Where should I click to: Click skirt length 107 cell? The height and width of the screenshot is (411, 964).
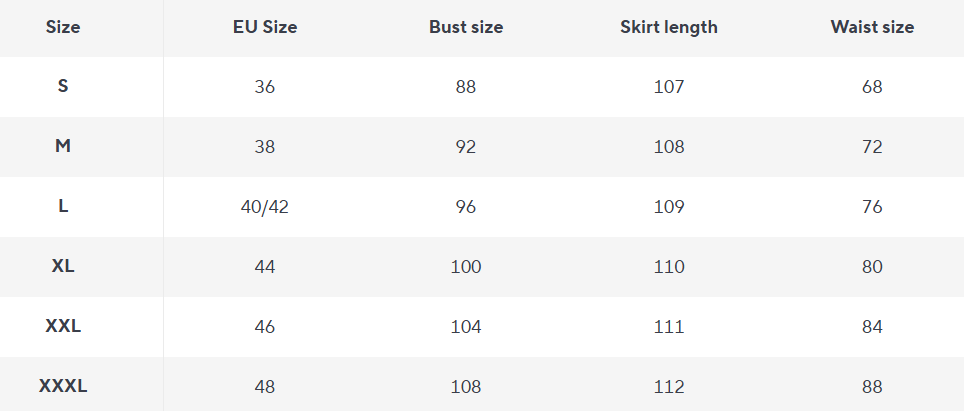tap(669, 87)
